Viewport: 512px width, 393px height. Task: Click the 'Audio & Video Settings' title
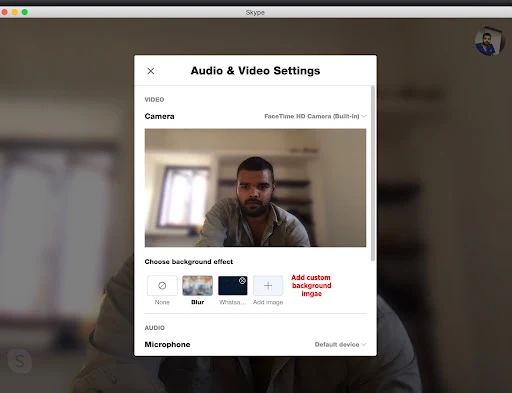click(255, 71)
